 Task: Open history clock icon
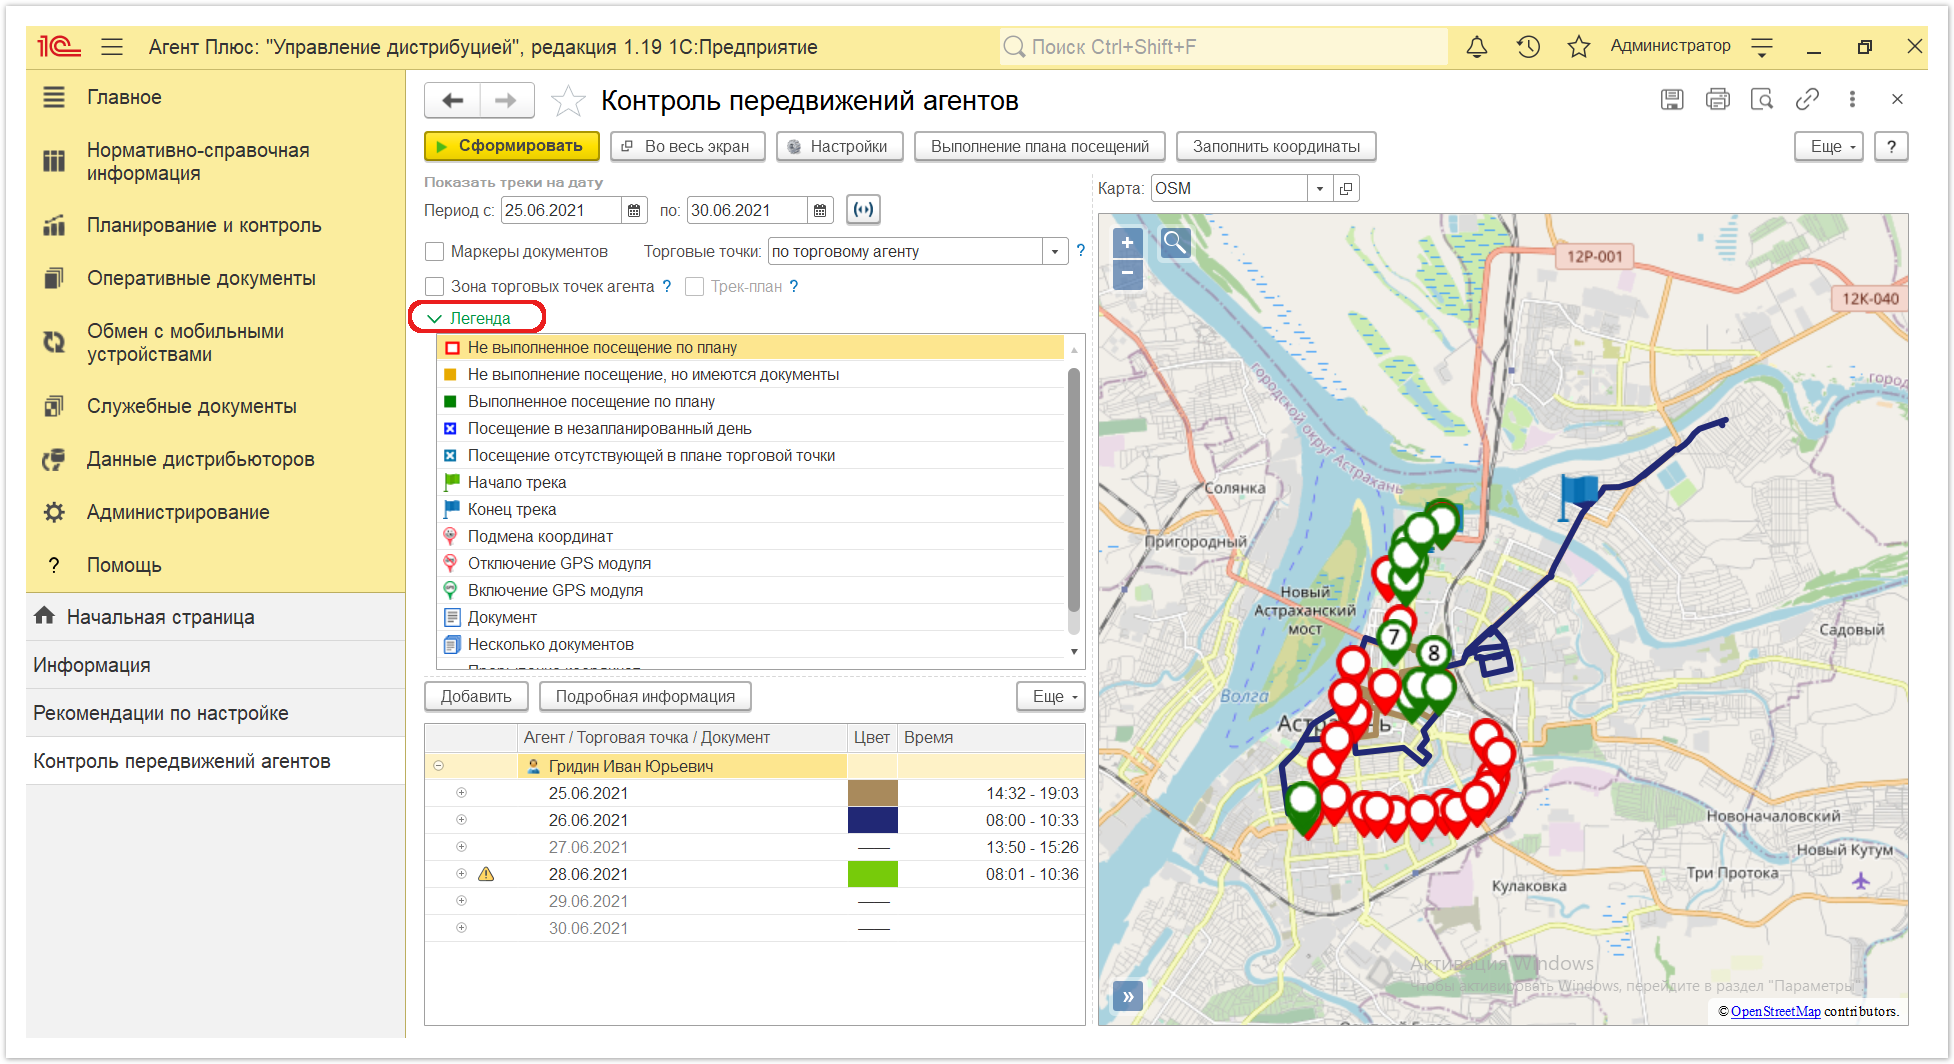click(x=1528, y=47)
